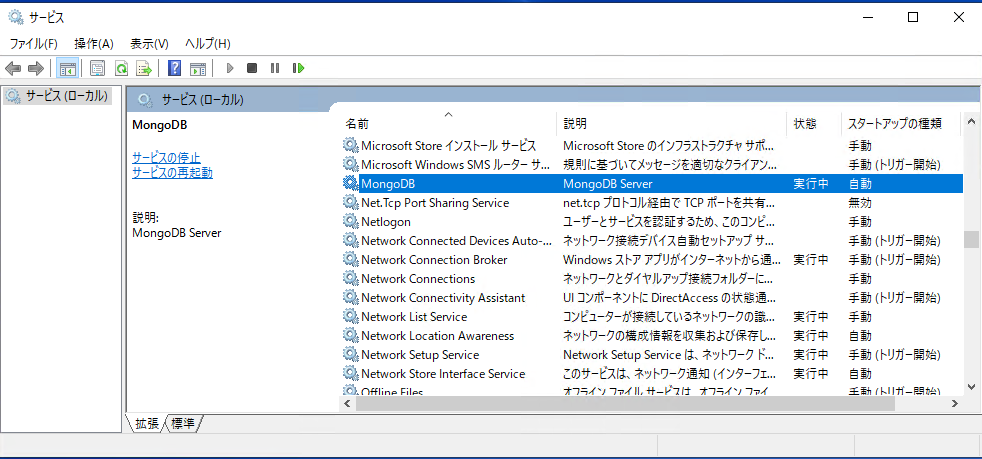Export list using the toolbar icon
Image resolution: width=982 pixels, height=459 pixels.
[x=145, y=68]
